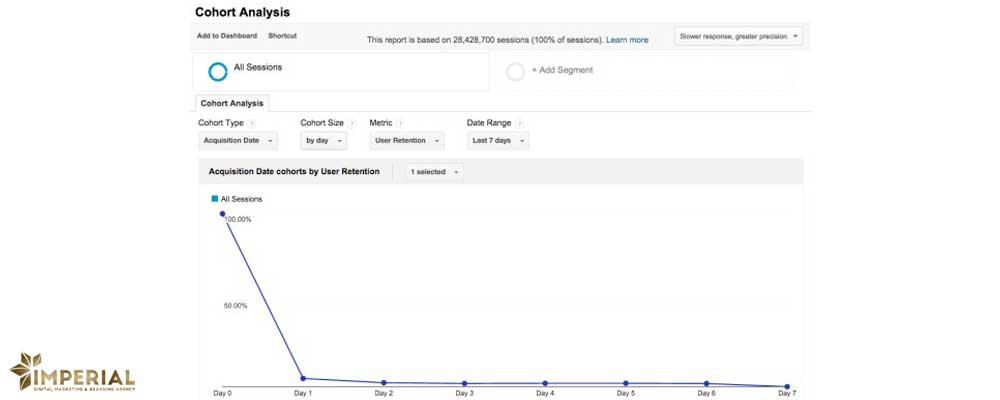
Task: Click the Date Range help icon
Action: tap(520, 123)
